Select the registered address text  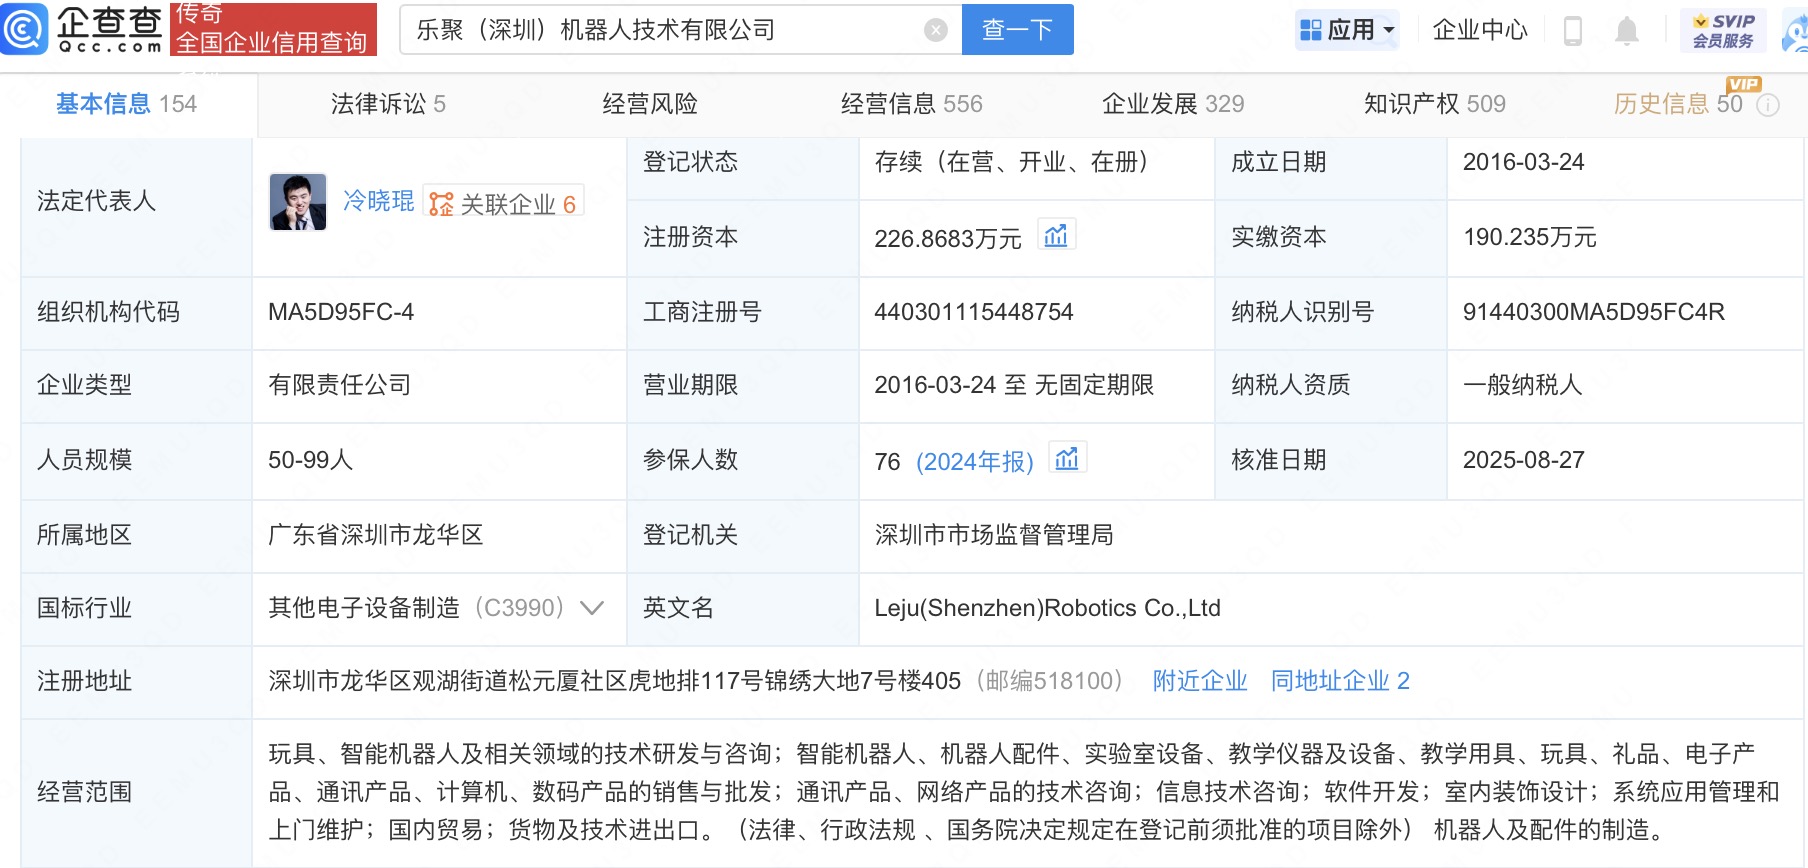click(x=614, y=681)
